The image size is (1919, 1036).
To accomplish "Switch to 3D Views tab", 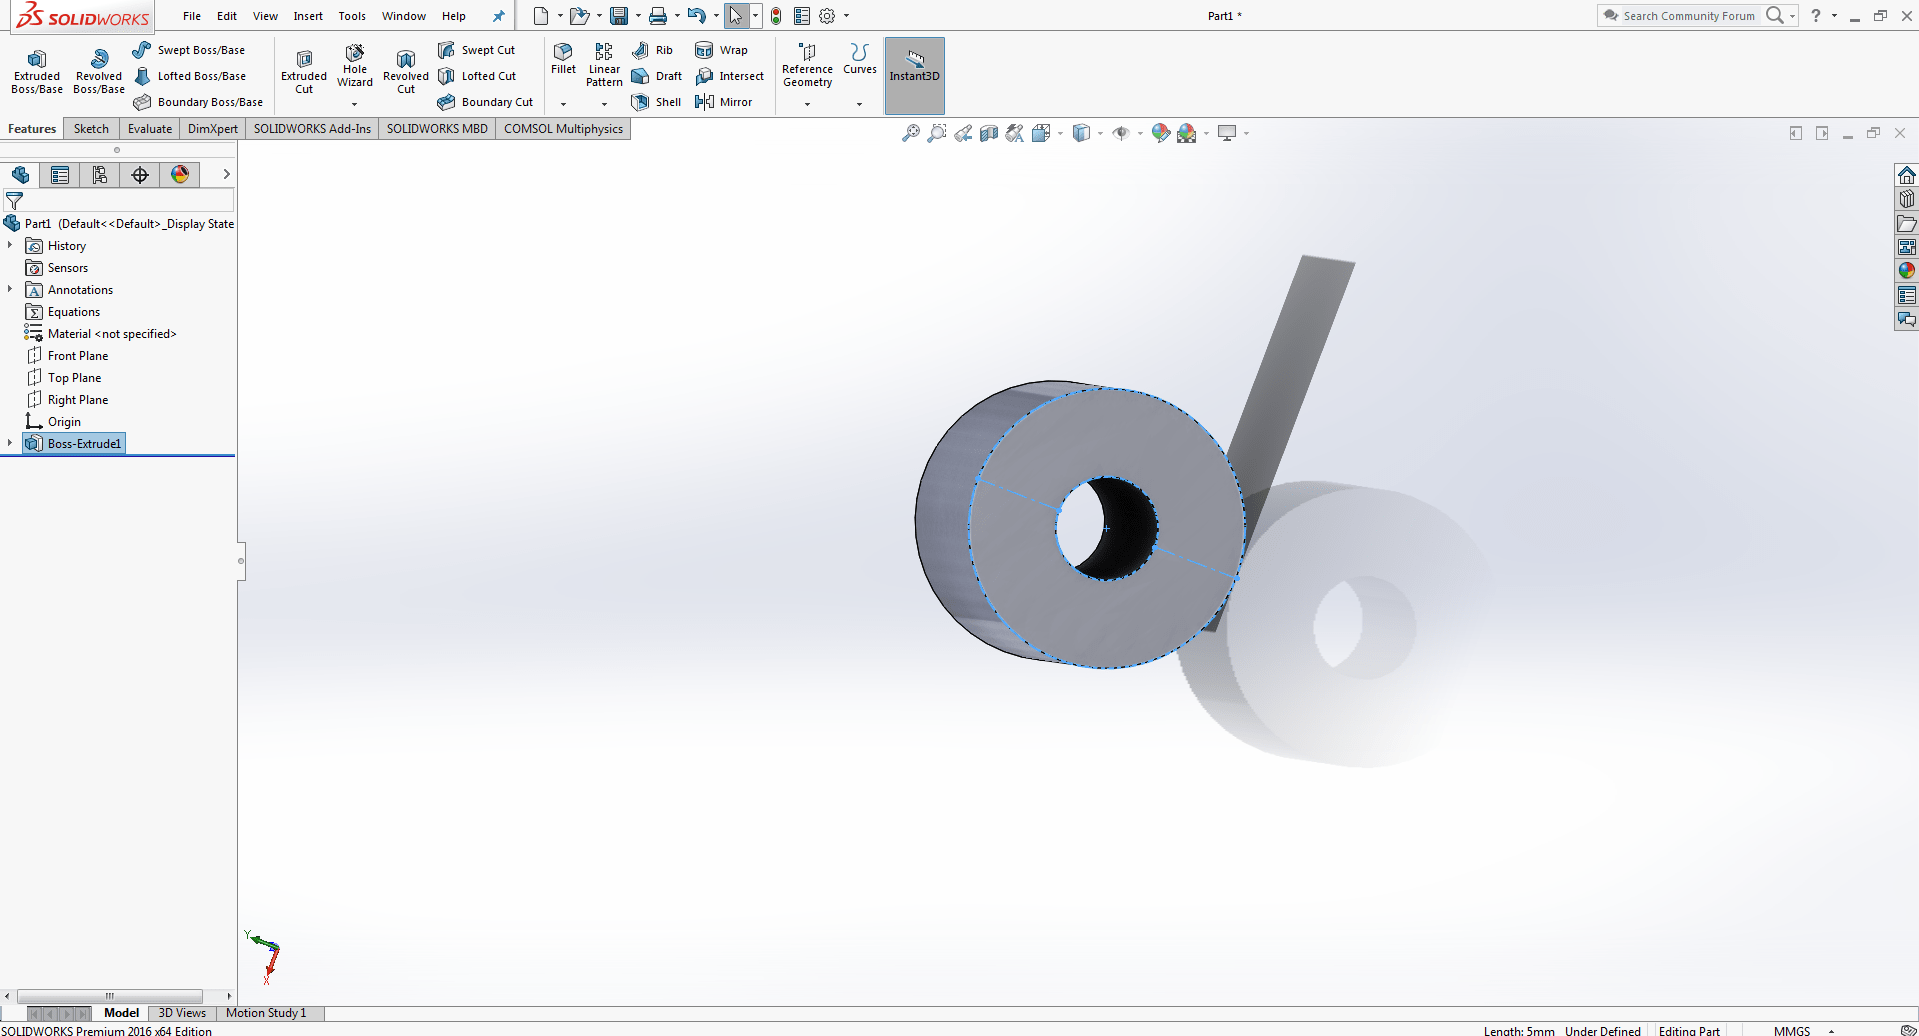I will click(182, 1013).
